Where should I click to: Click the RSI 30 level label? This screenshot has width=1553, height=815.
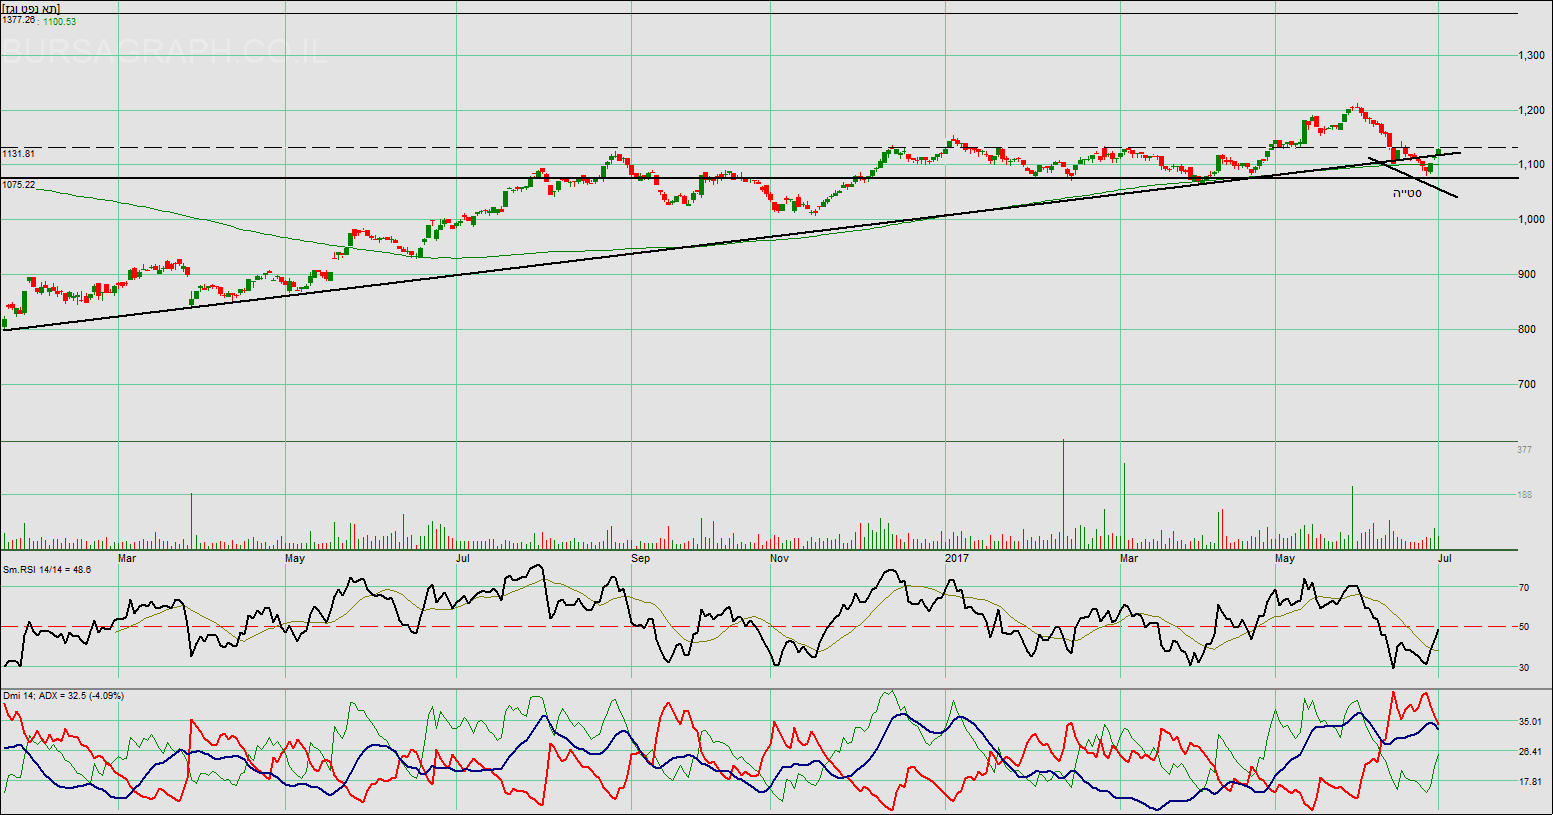click(x=1524, y=667)
